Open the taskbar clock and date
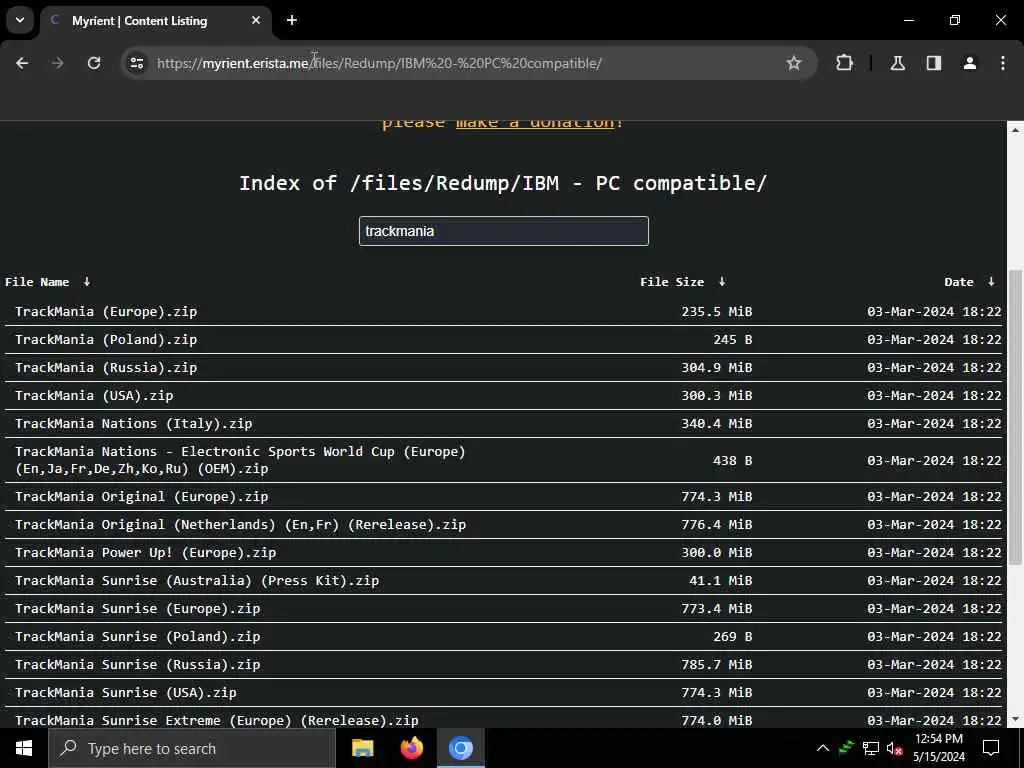Viewport: 1024px width, 768px height. point(939,748)
